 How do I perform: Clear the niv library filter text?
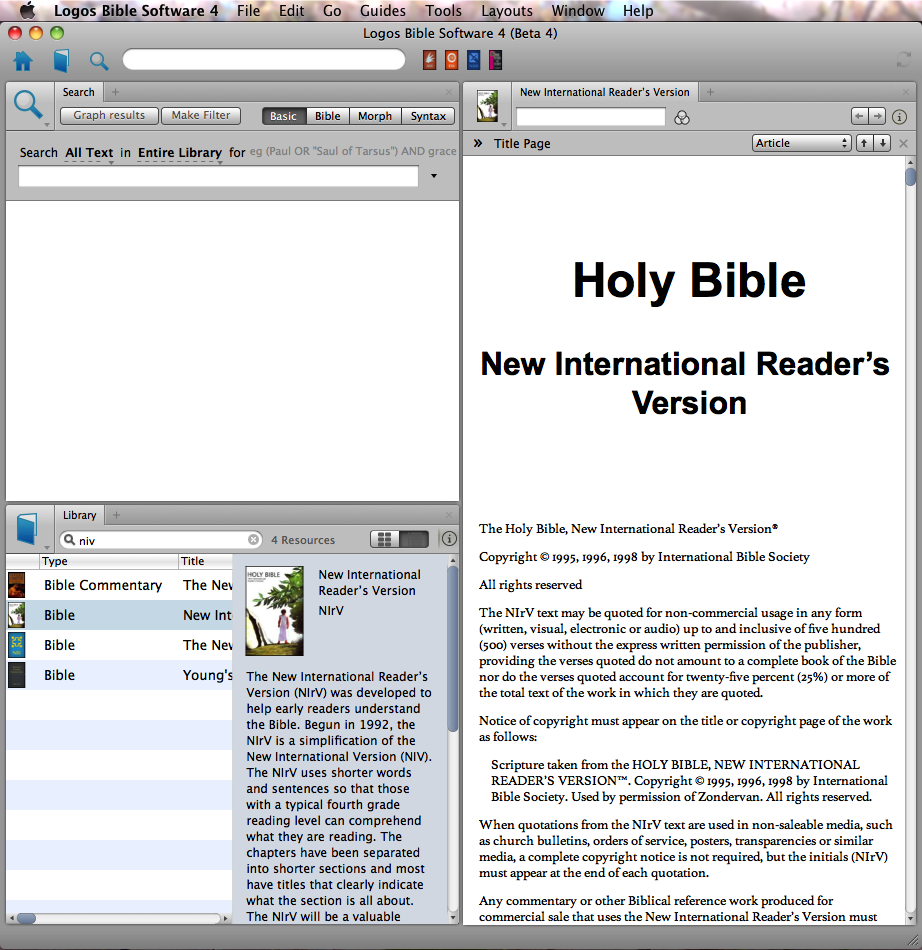tap(253, 539)
